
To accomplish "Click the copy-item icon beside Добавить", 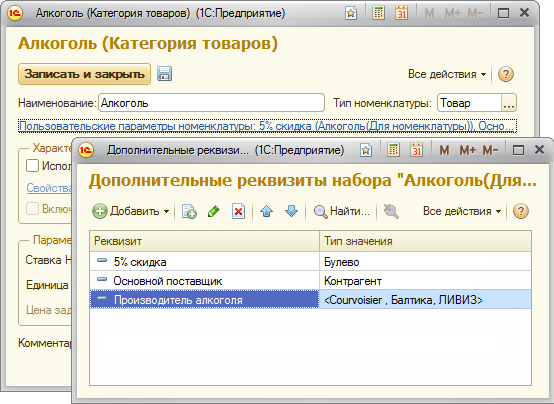I will tap(189, 211).
